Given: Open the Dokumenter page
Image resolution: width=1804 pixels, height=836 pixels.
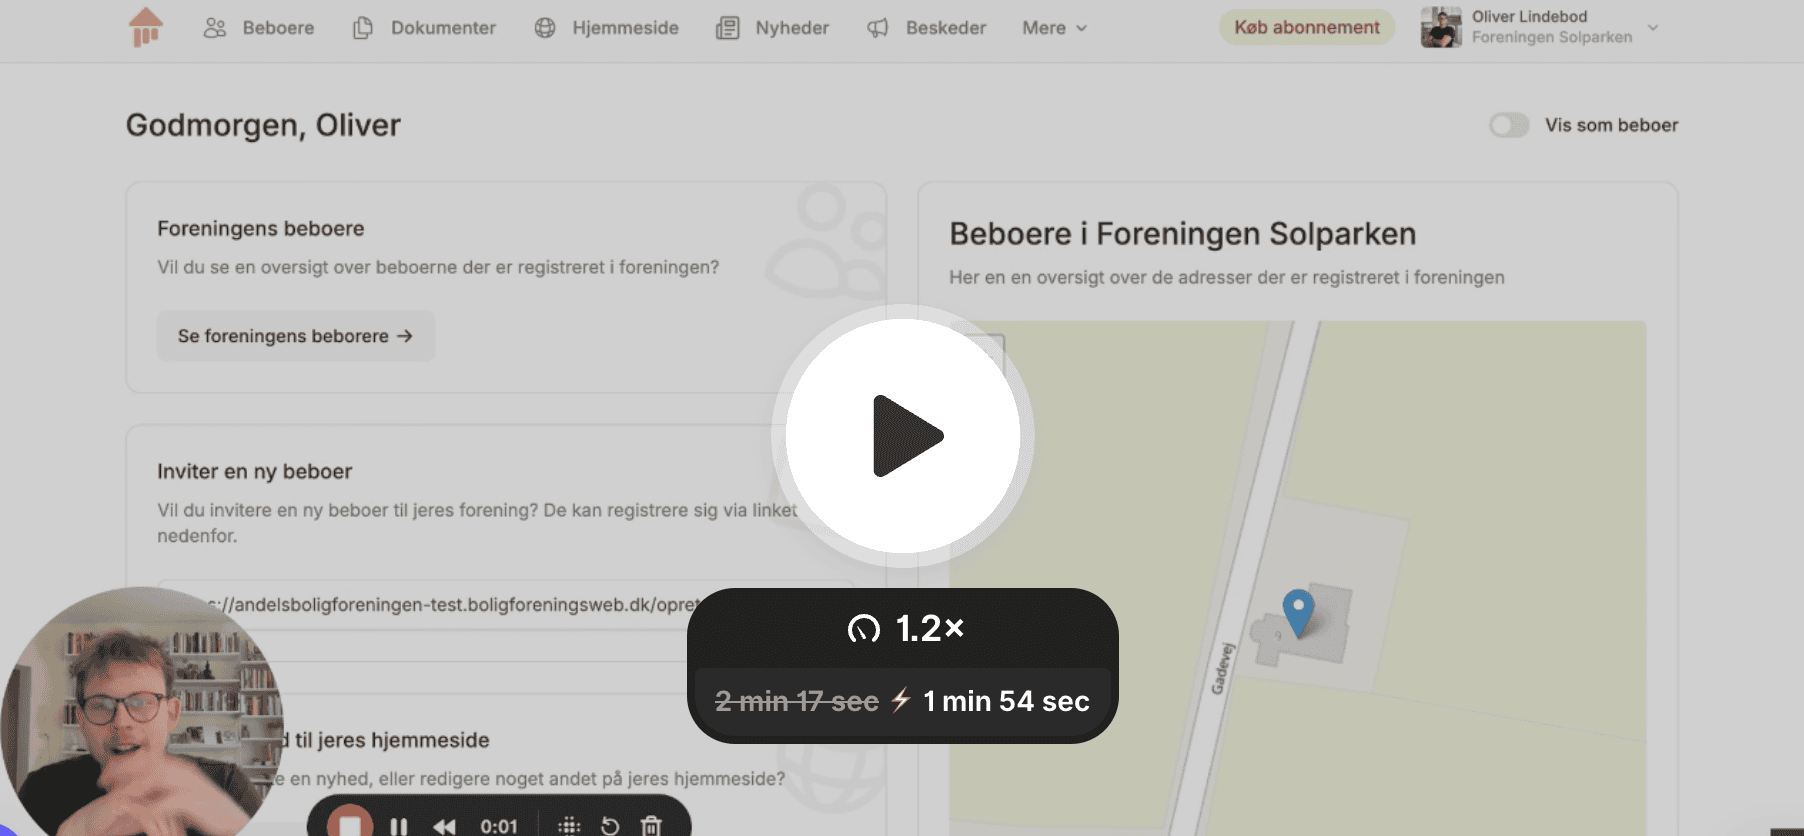Looking at the screenshot, I should pyautogui.click(x=425, y=28).
